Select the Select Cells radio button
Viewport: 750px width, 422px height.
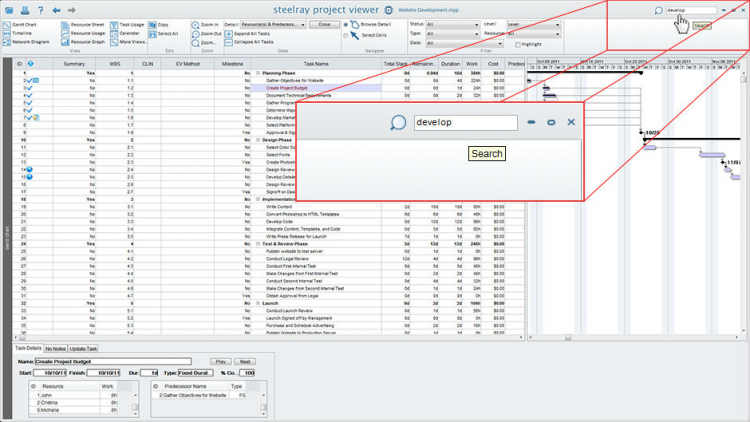(346, 35)
